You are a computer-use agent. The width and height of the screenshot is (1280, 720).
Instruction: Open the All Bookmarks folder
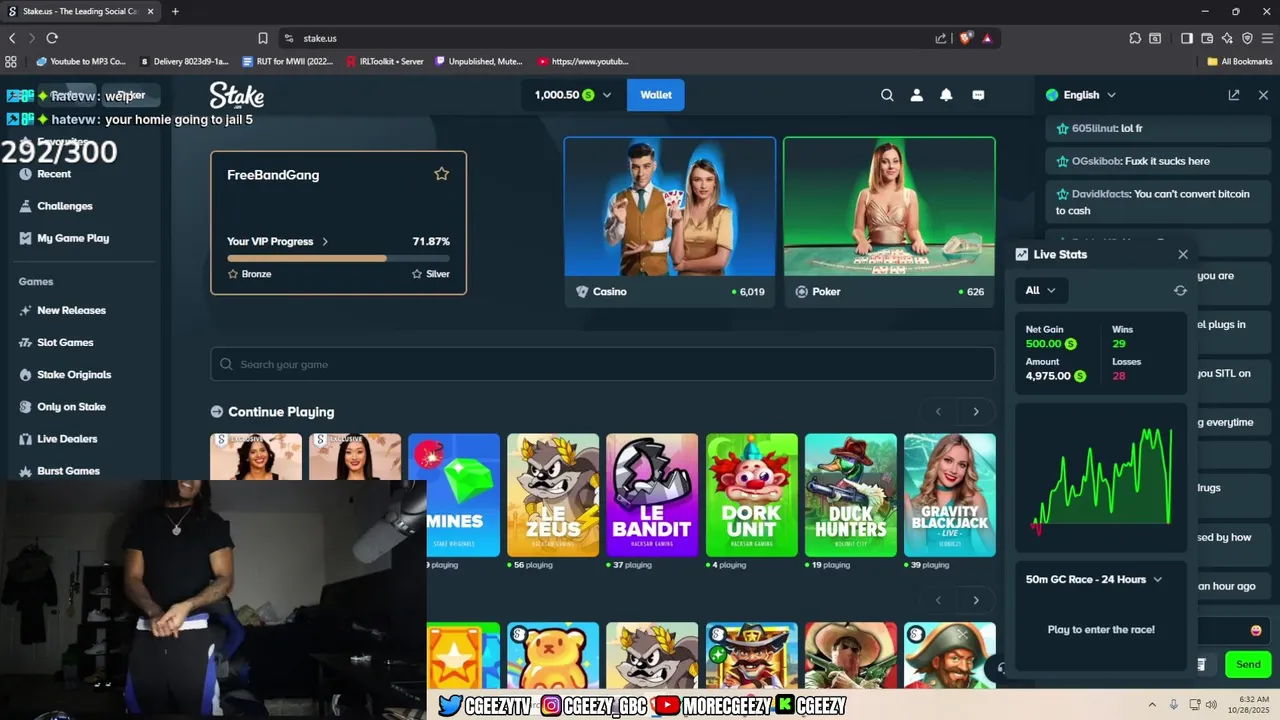click(1239, 61)
